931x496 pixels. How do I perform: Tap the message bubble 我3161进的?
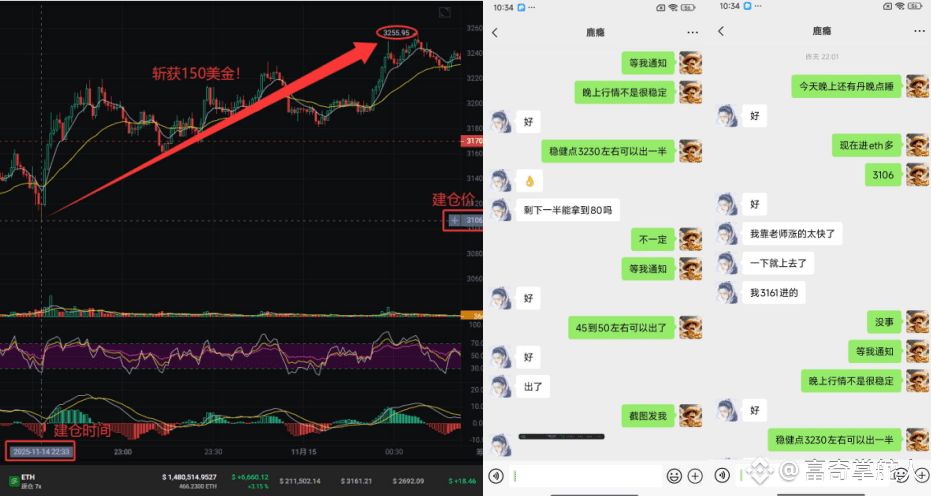pyautogui.click(x=774, y=292)
